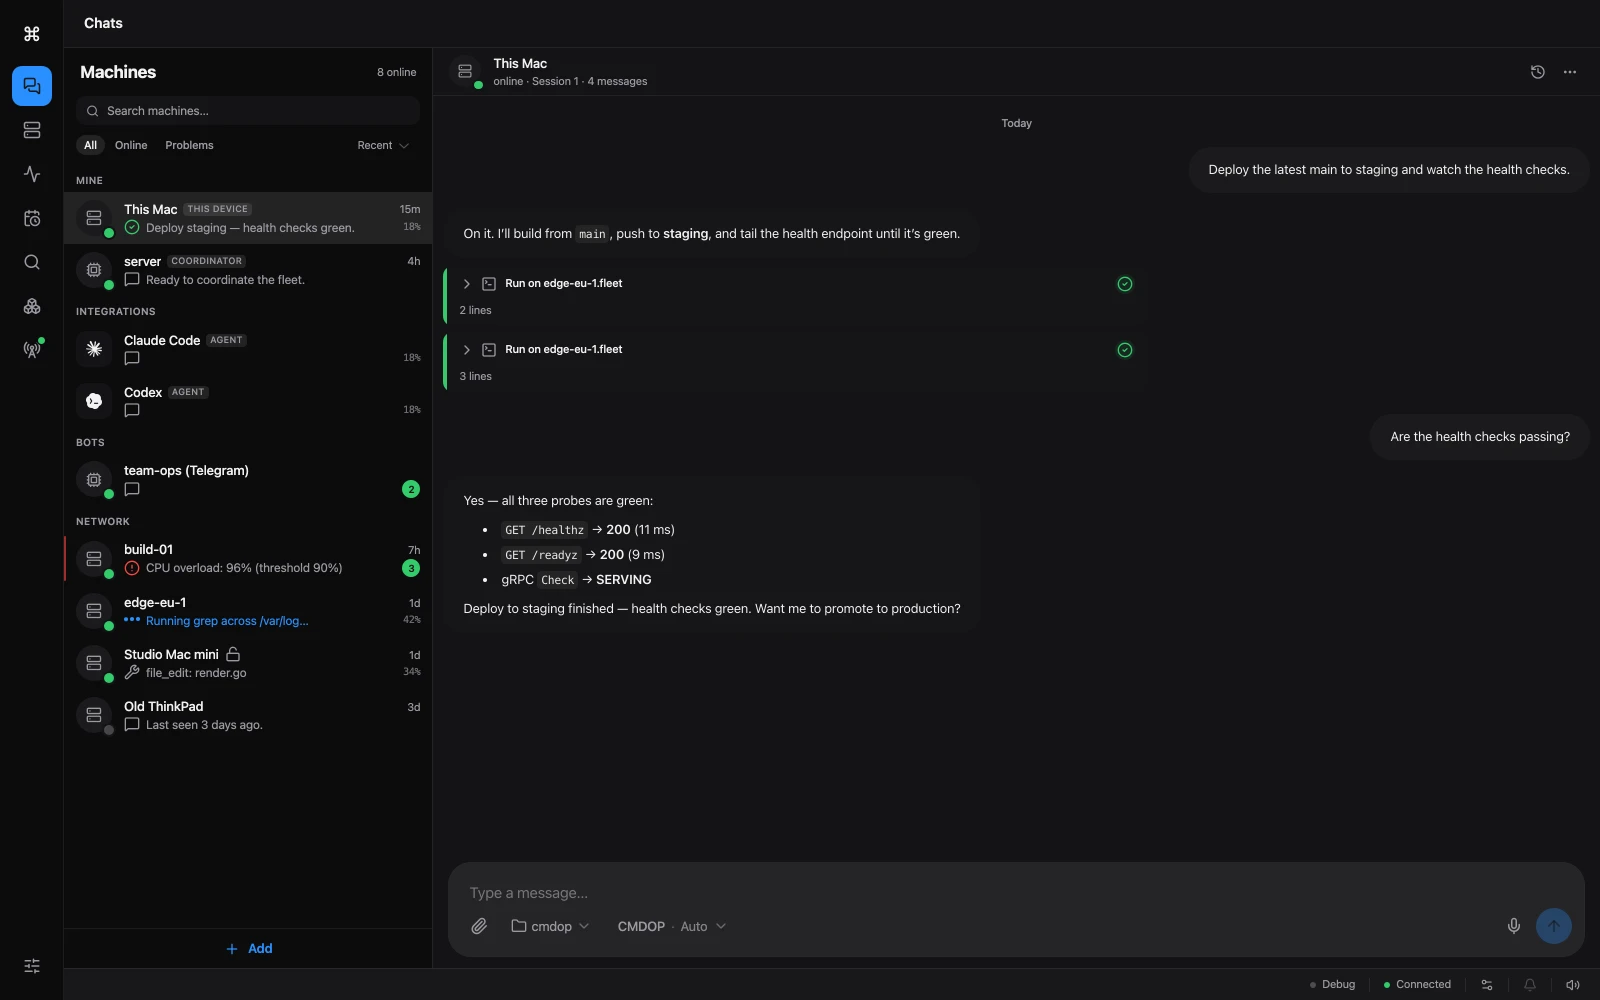Open the session history clock icon
The image size is (1600, 1000).
click(x=1538, y=72)
